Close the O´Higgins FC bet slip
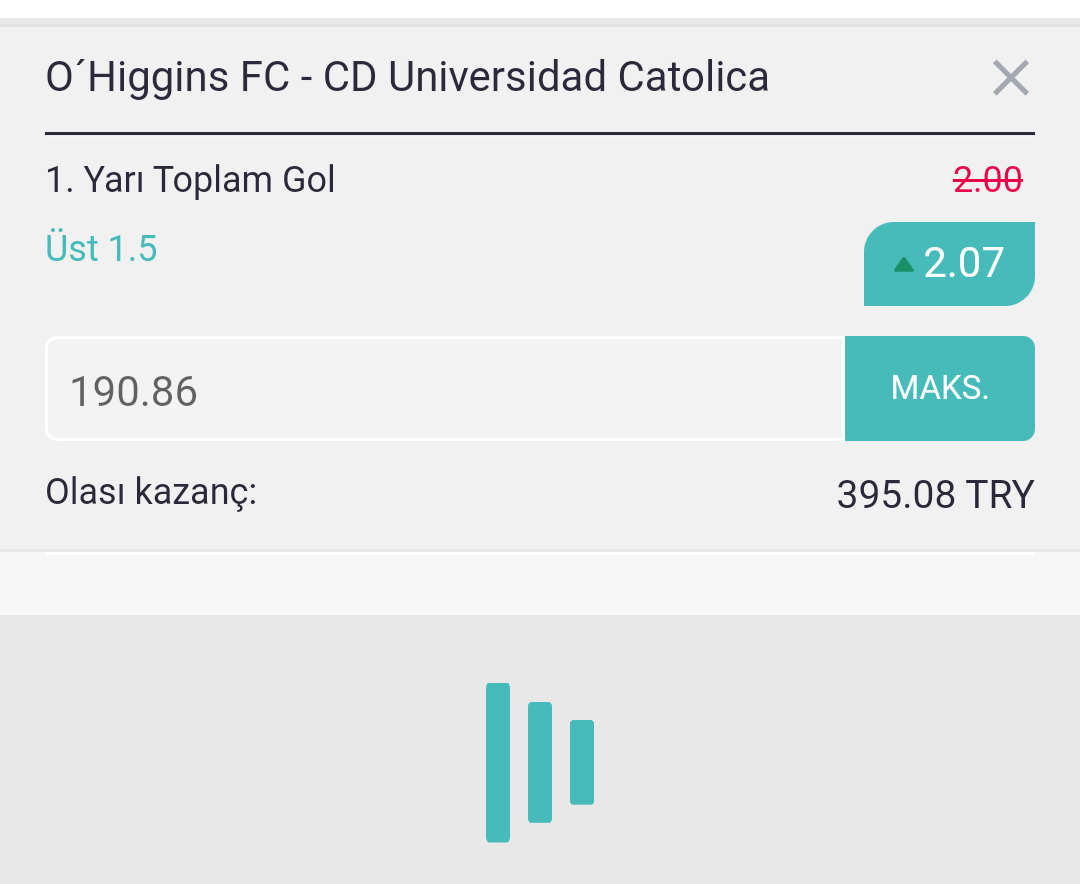Image resolution: width=1080 pixels, height=884 pixels. (1010, 77)
